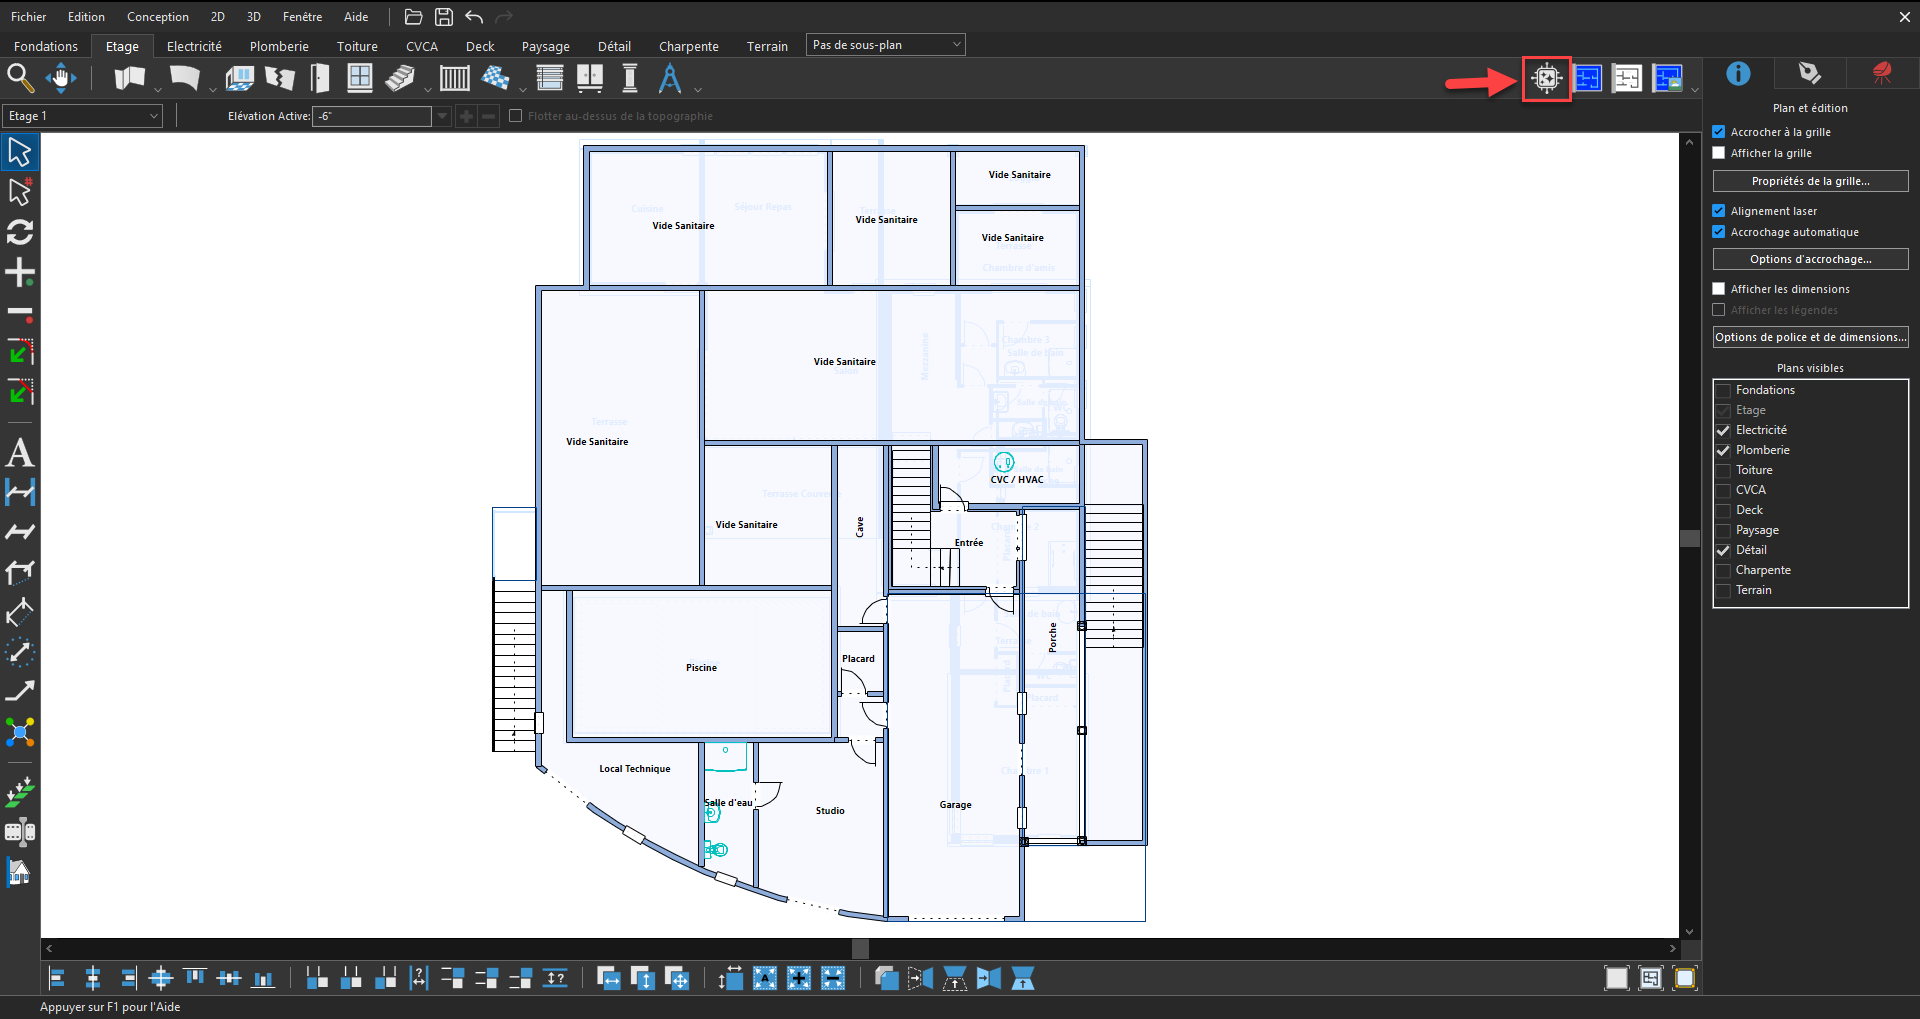The height and width of the screenshot is (1019, 1920).
Task: Choose the door tool
Action: click(x=320, y=77)
